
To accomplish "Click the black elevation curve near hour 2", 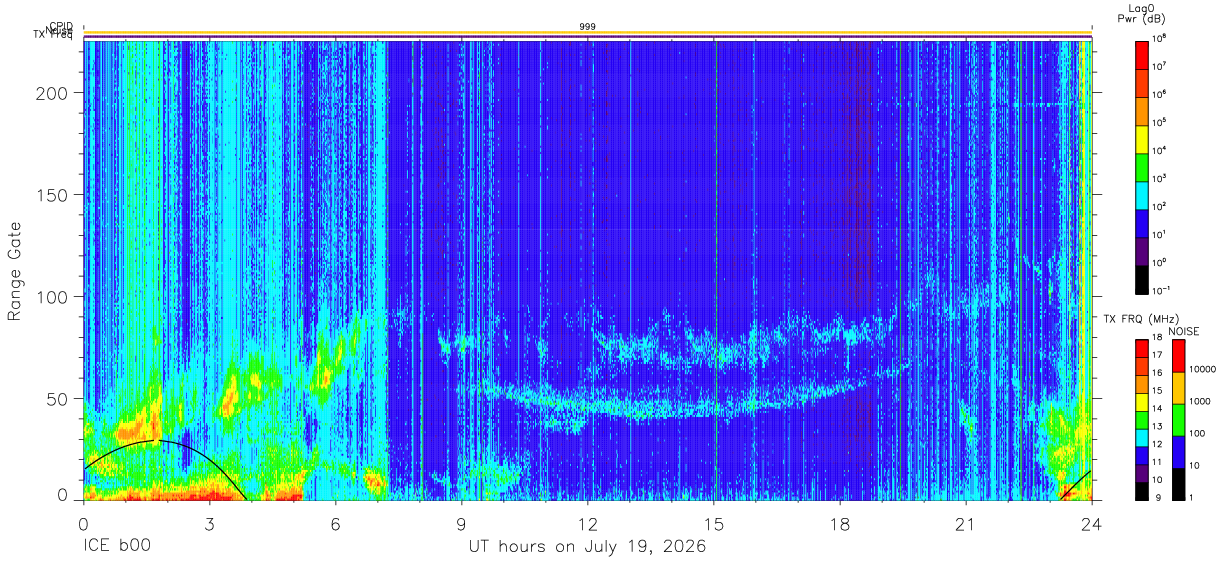I will coord(156,440).
